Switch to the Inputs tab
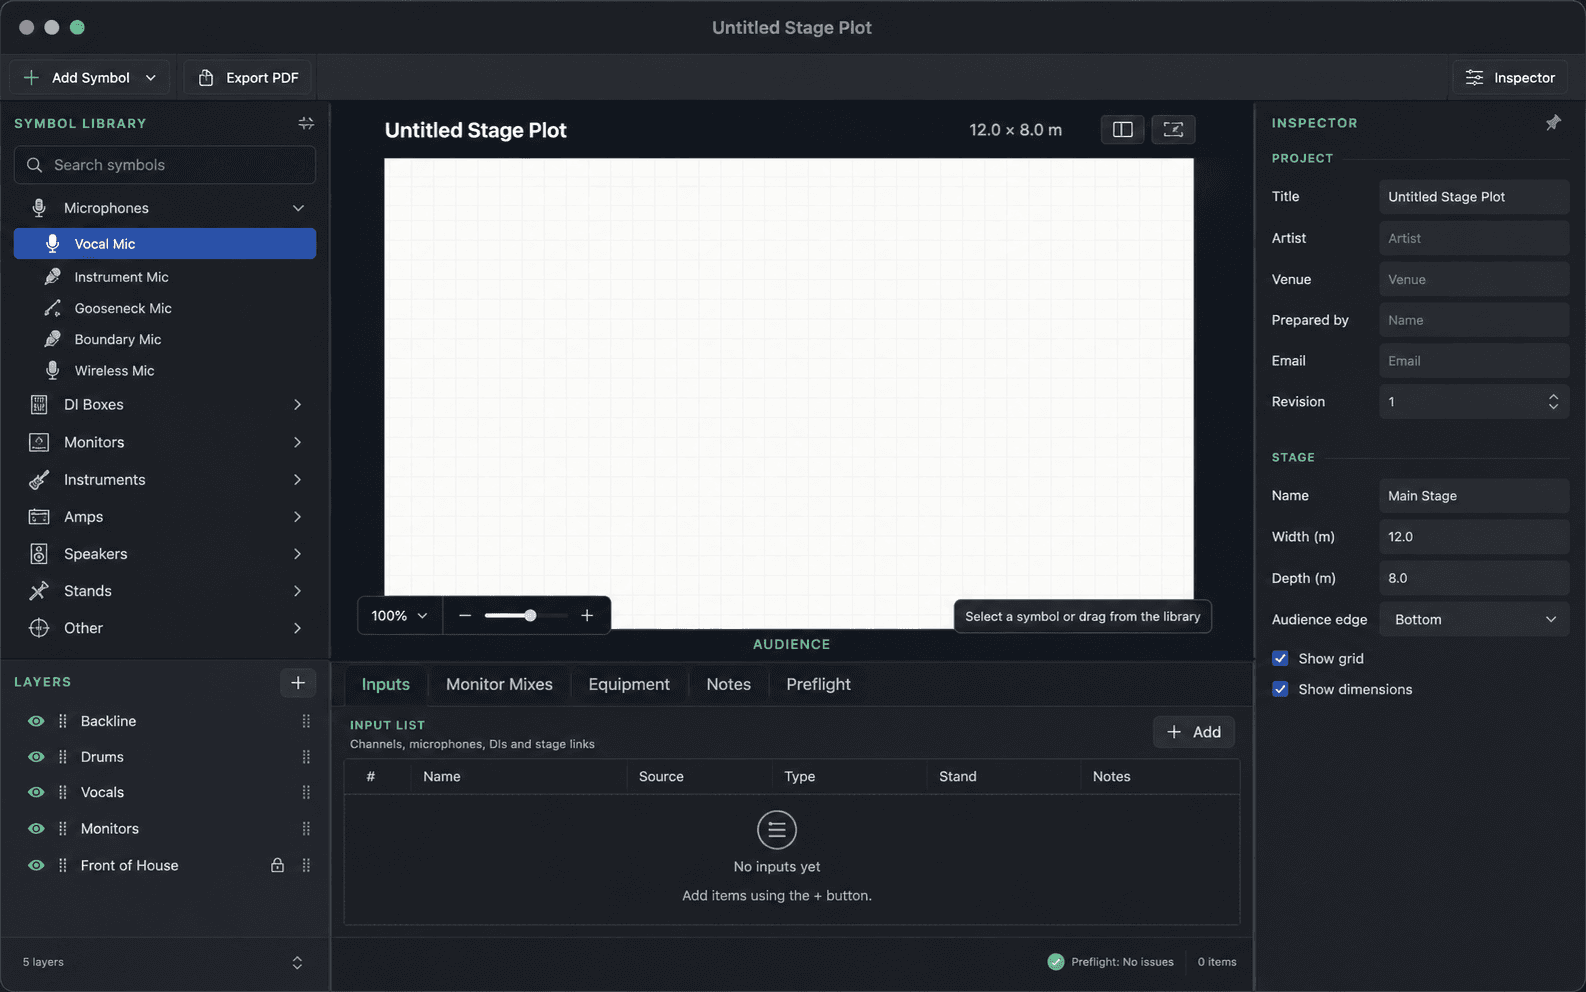 click(386, 684)
